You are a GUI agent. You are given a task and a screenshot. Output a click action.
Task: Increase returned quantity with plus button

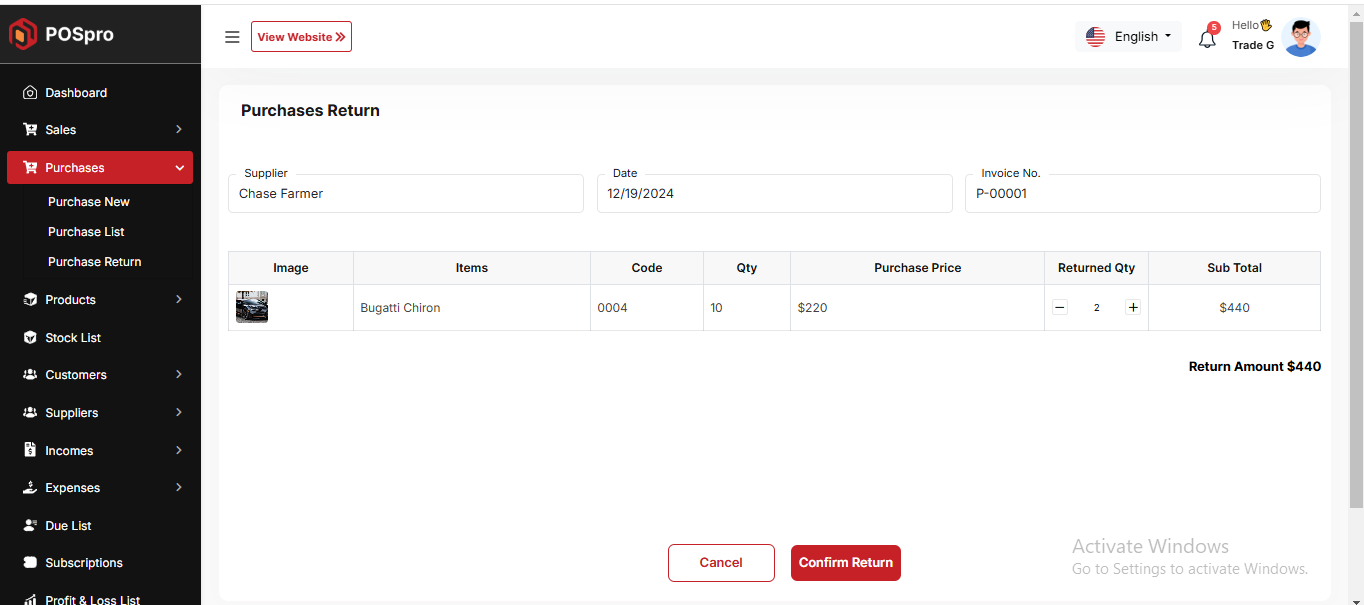coord(1133,308)
